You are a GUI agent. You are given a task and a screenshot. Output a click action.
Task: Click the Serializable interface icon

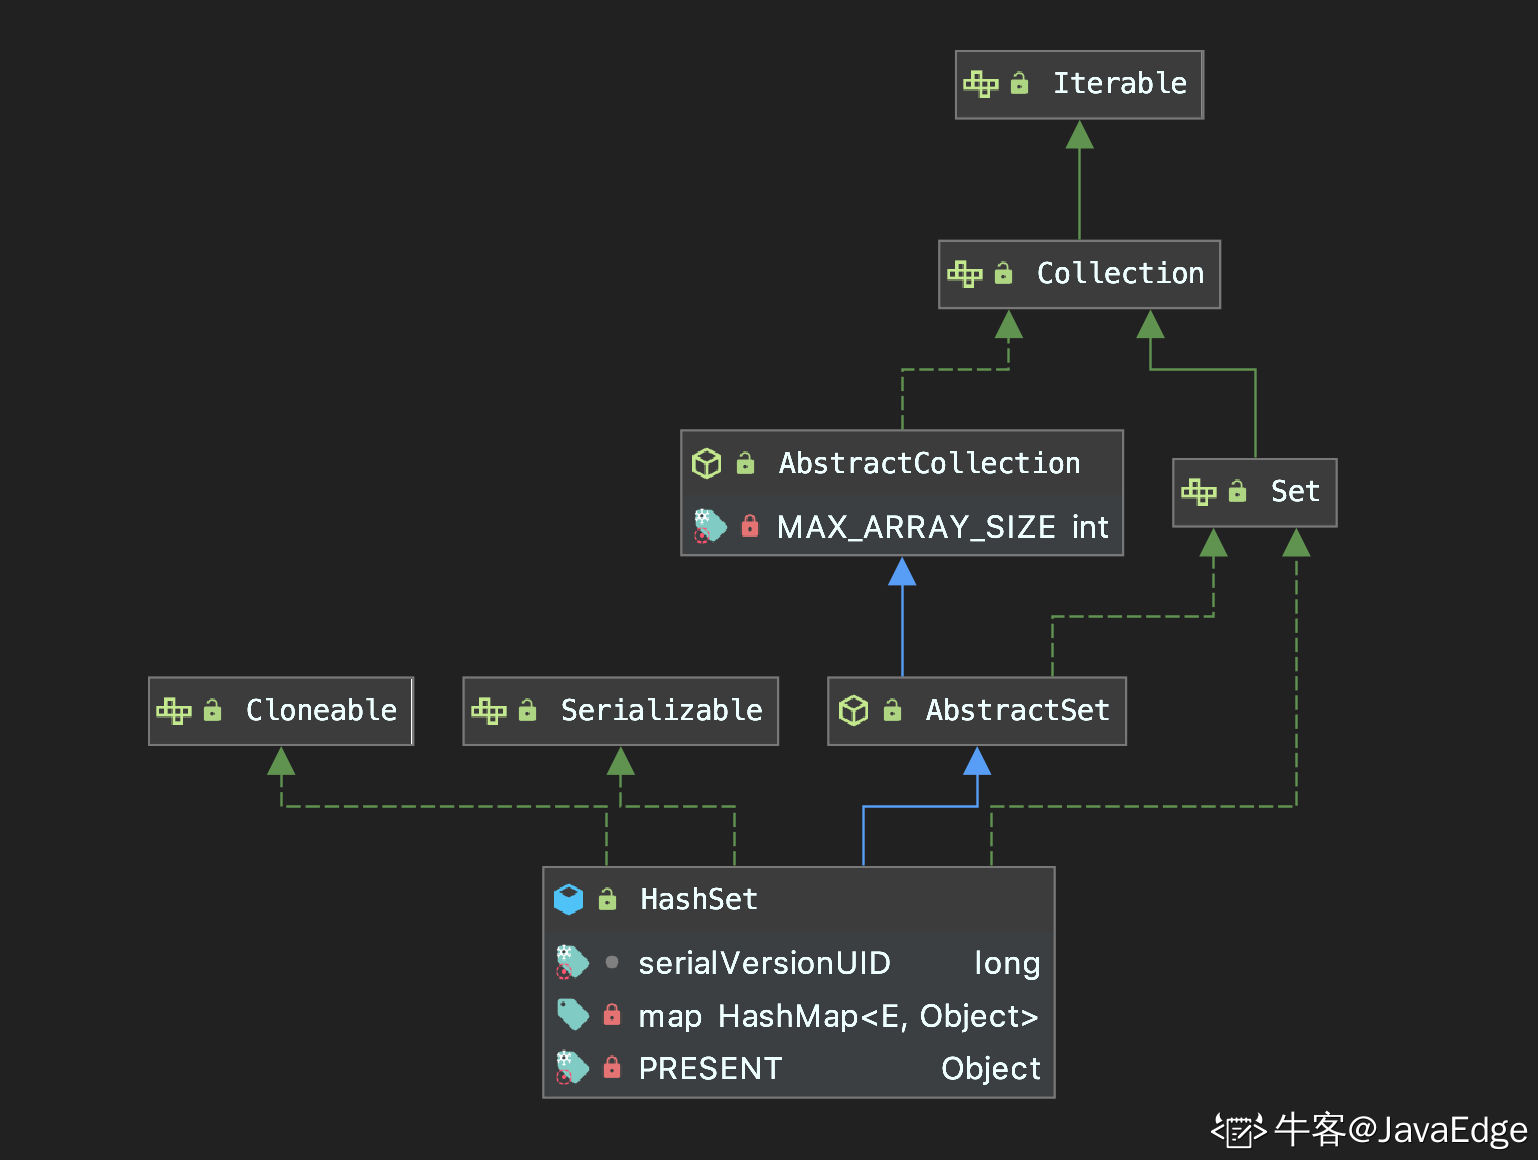click(x=489, y=711)
